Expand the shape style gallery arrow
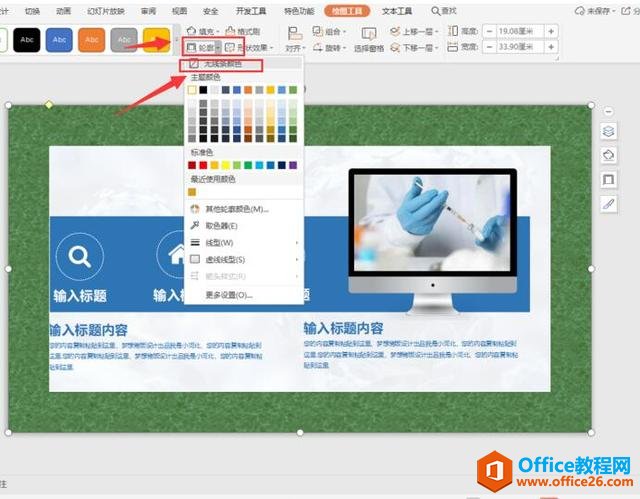The height and width of the screenshot is (499, 640). tap(176, 40)
